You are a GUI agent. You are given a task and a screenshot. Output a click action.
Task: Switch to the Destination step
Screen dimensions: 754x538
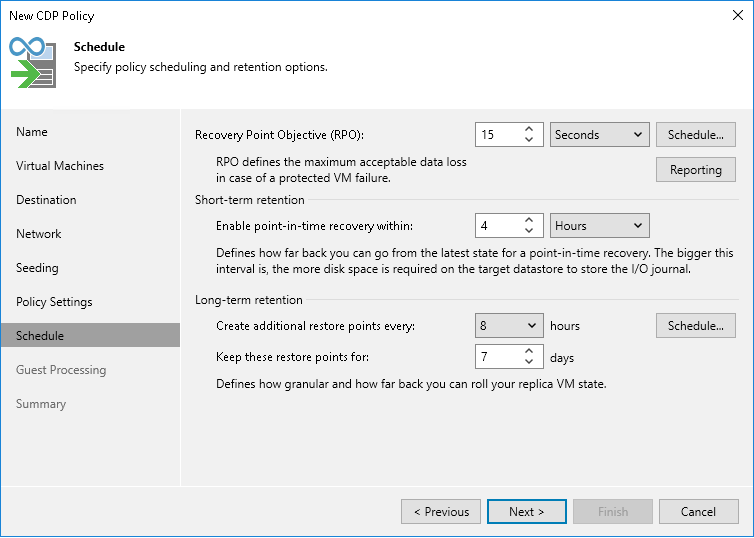coord(46,200)
